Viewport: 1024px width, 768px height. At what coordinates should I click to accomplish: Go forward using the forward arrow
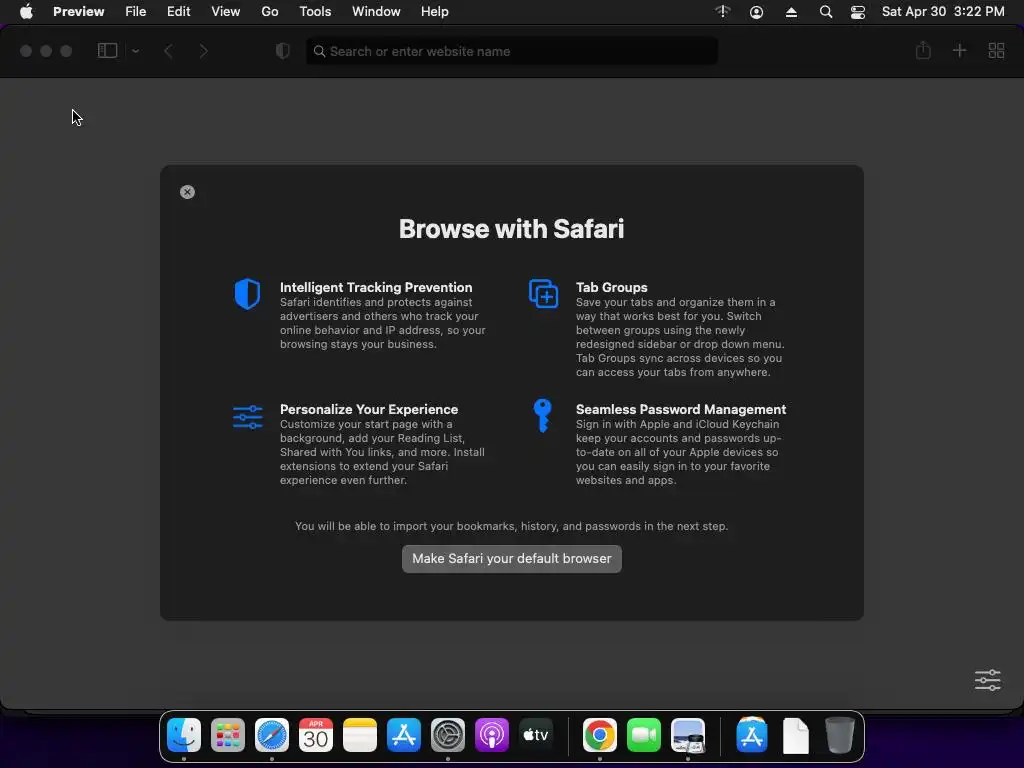coord(204,51)
